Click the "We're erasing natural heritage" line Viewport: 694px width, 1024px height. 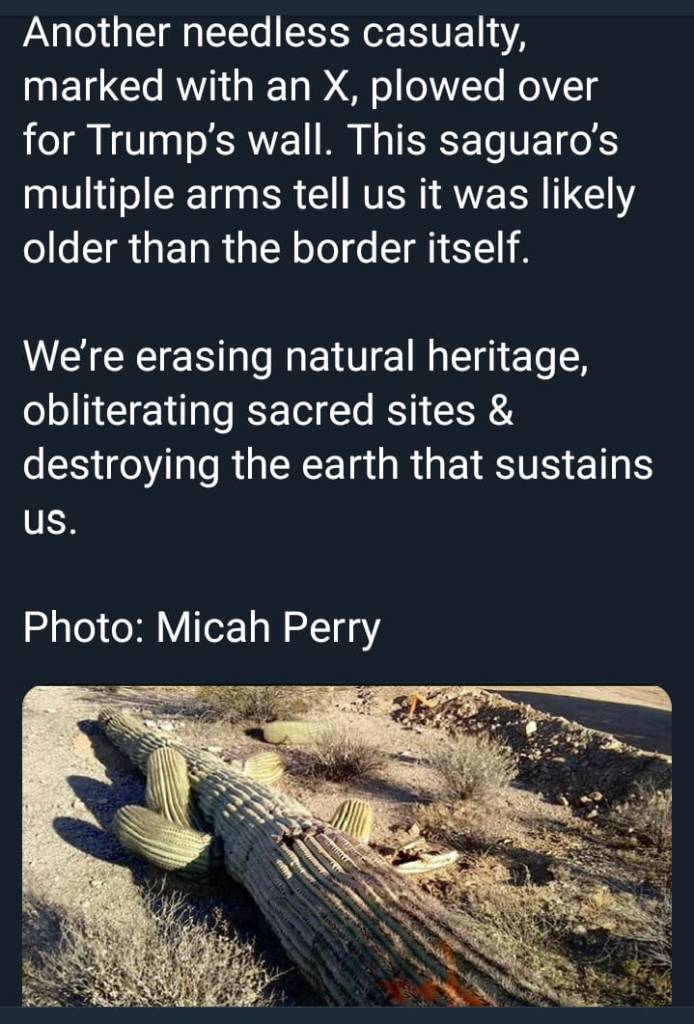(304, 356)
